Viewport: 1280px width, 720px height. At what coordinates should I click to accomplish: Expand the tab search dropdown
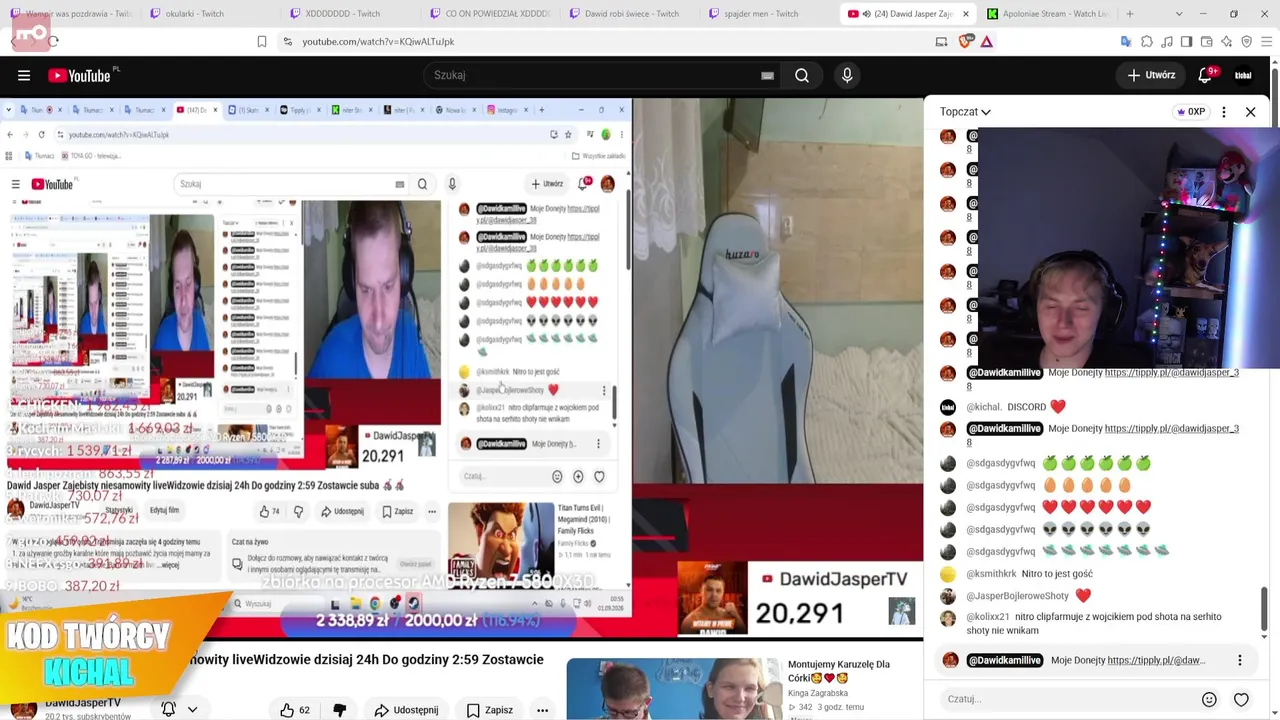tap(1179, 14)
